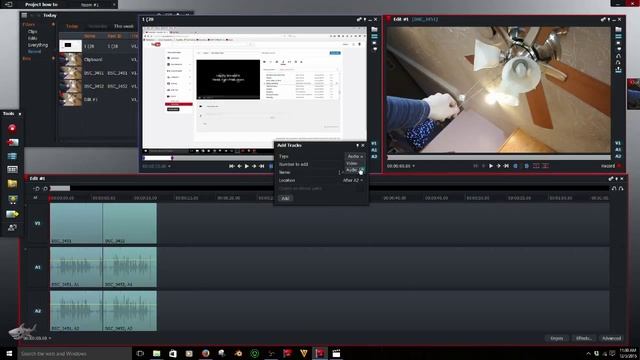Image resolution: width=640 pixels, height=360 pixels.
Task: Open the Location After A2 dropdown
Action: point(353,180)
